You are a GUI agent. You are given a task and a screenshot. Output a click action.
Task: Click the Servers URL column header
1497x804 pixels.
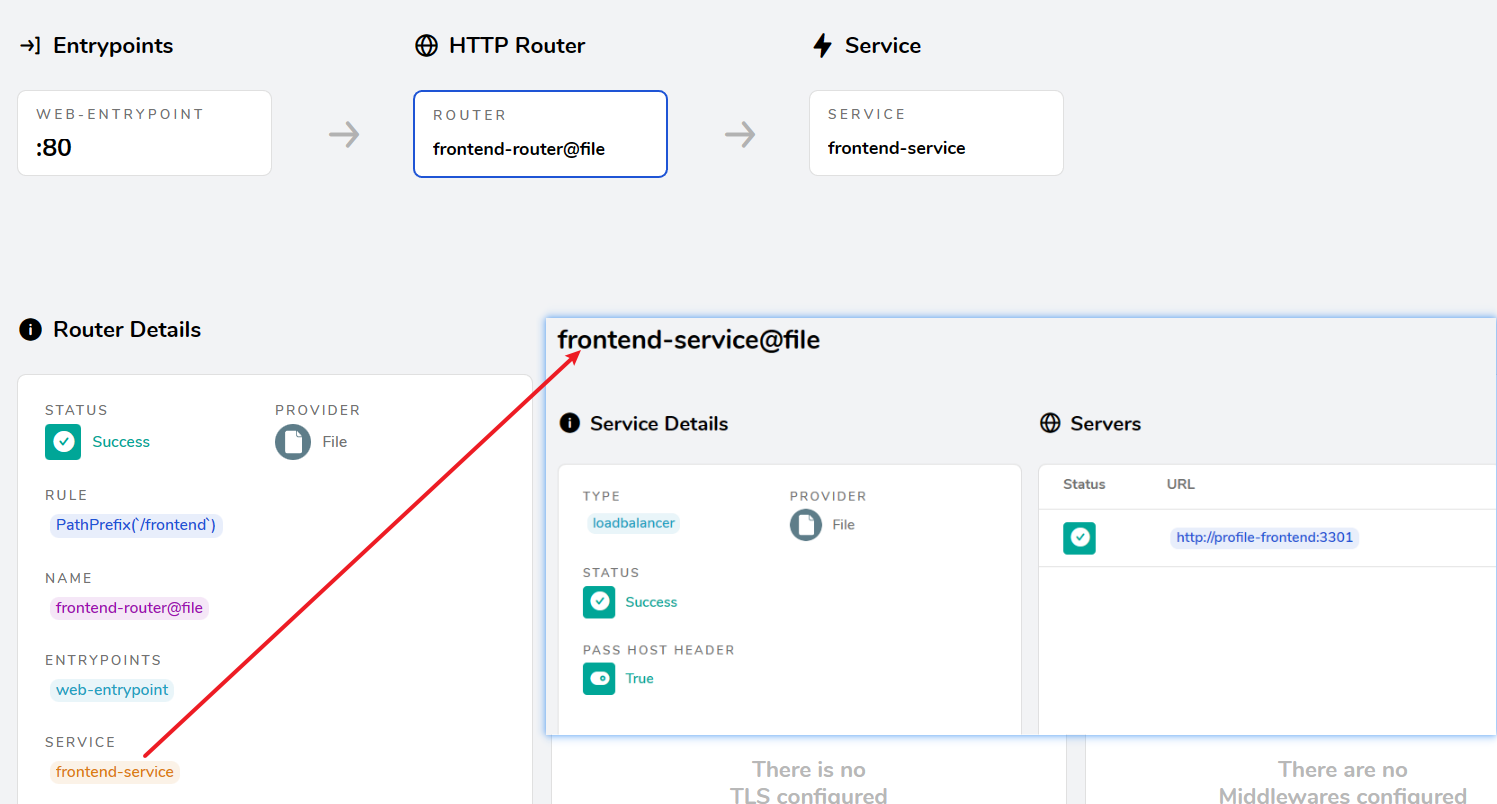pos(1181,484)
